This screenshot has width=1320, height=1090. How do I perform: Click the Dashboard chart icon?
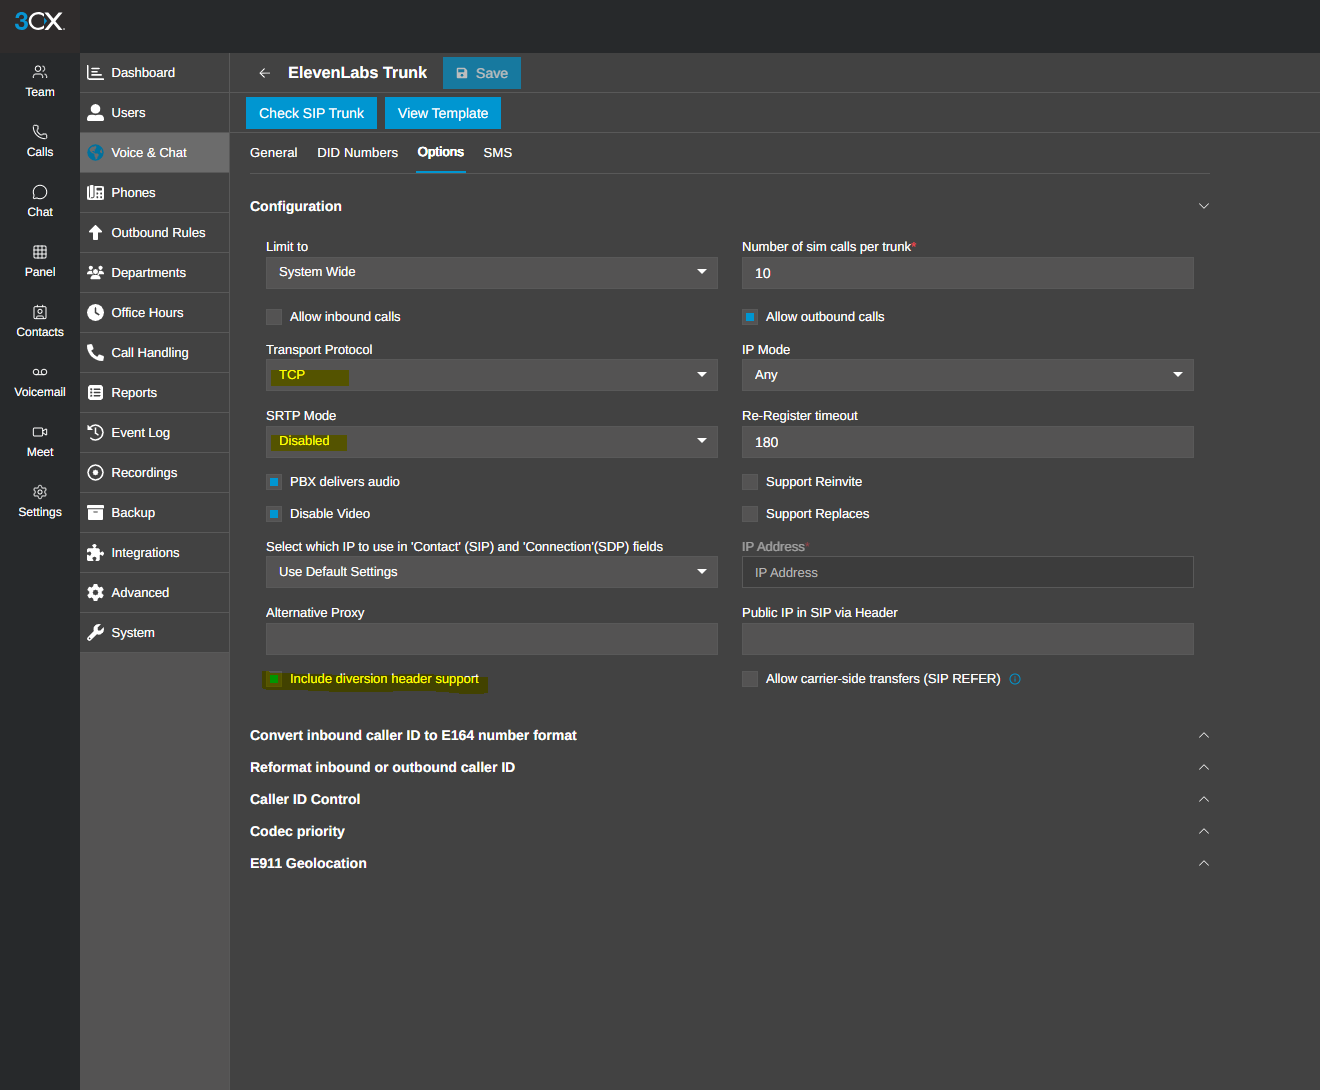tap(96, 73)
